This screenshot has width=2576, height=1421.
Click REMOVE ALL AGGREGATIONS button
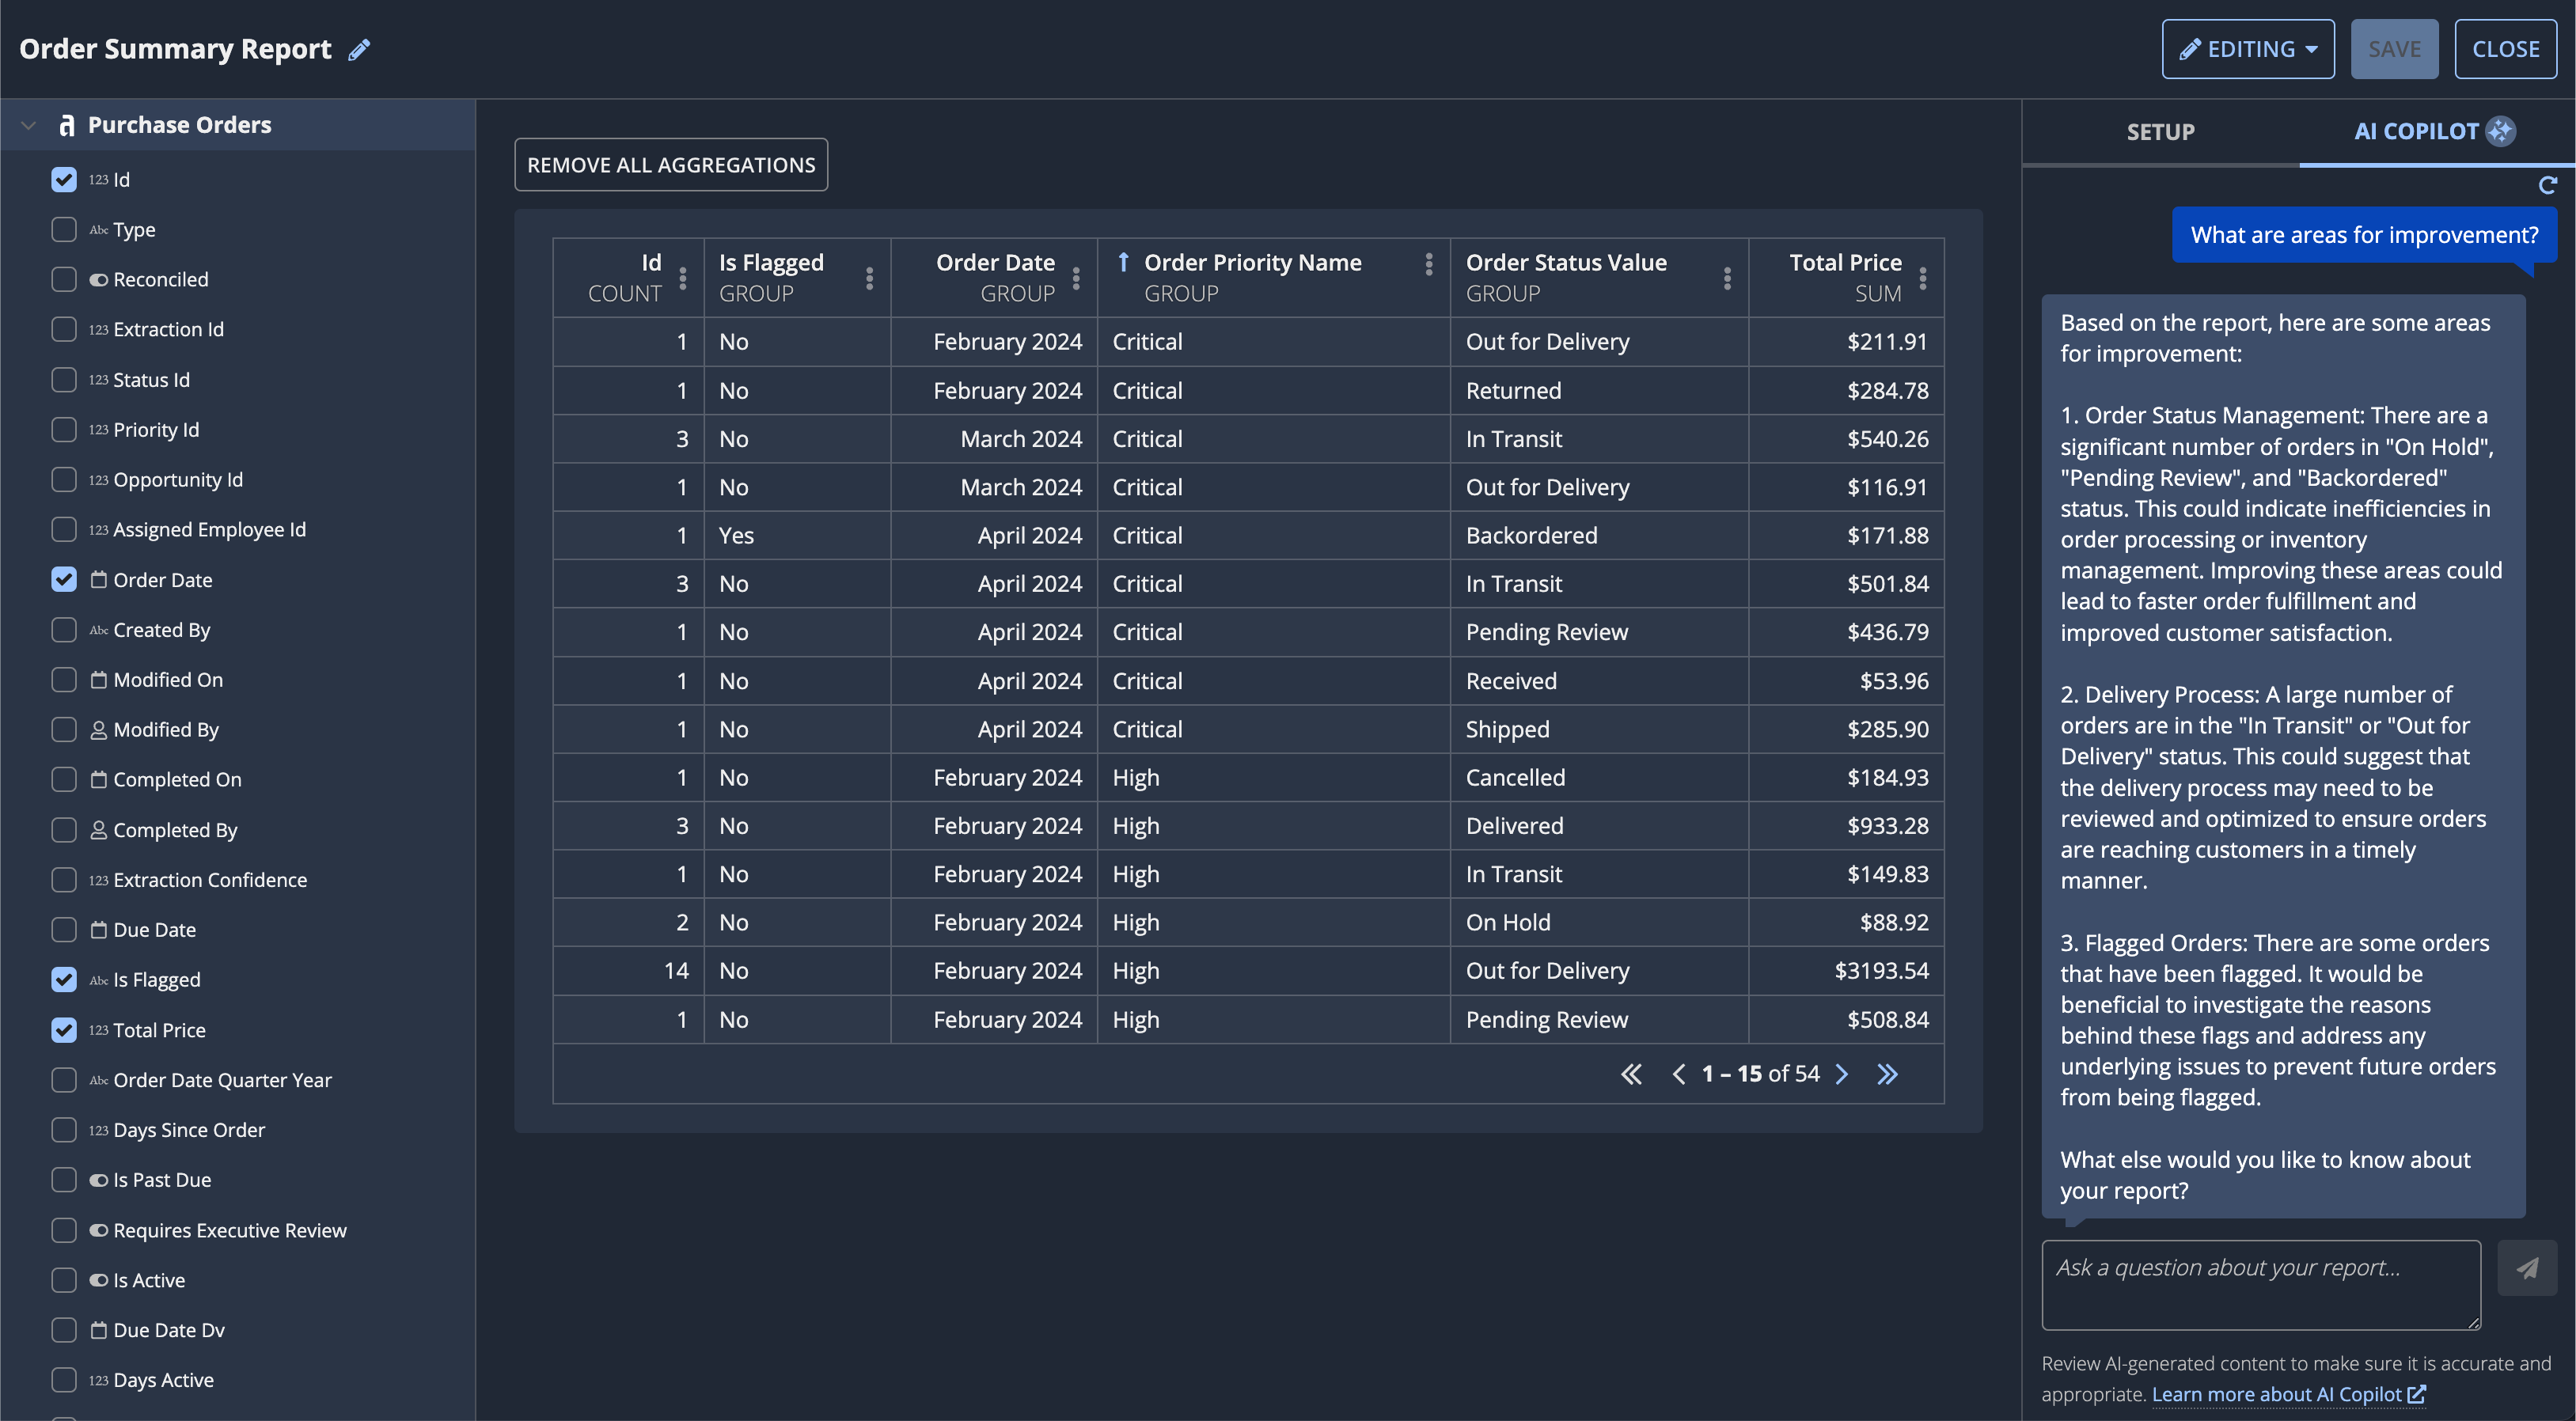point(671,165)
